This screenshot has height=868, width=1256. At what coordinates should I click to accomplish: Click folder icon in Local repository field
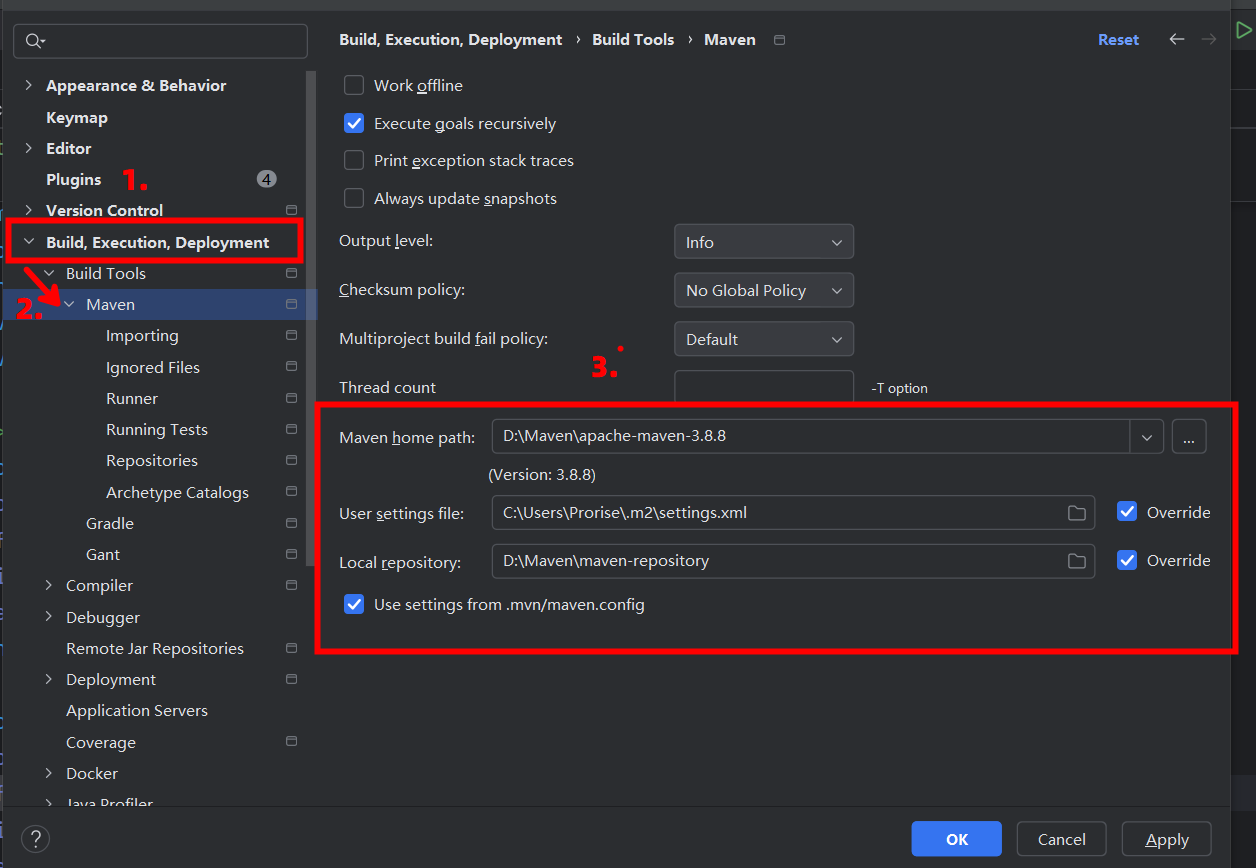click(1076, 561)
